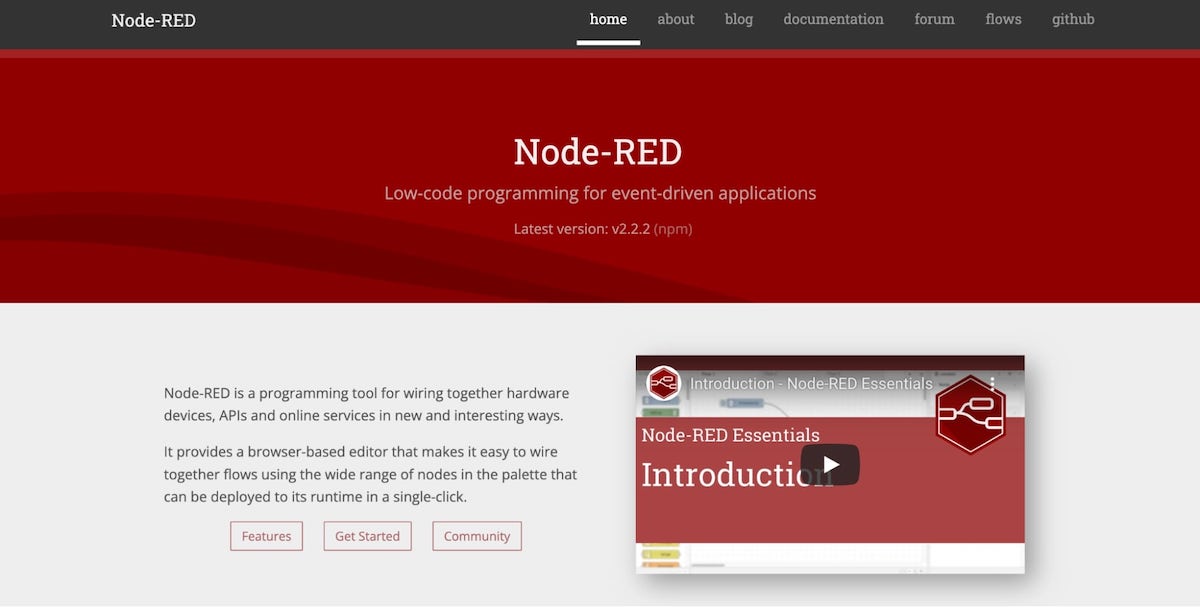1200x607 pixels.
Task: Open the github link in navigation
Action: [x=1073, y=19]
